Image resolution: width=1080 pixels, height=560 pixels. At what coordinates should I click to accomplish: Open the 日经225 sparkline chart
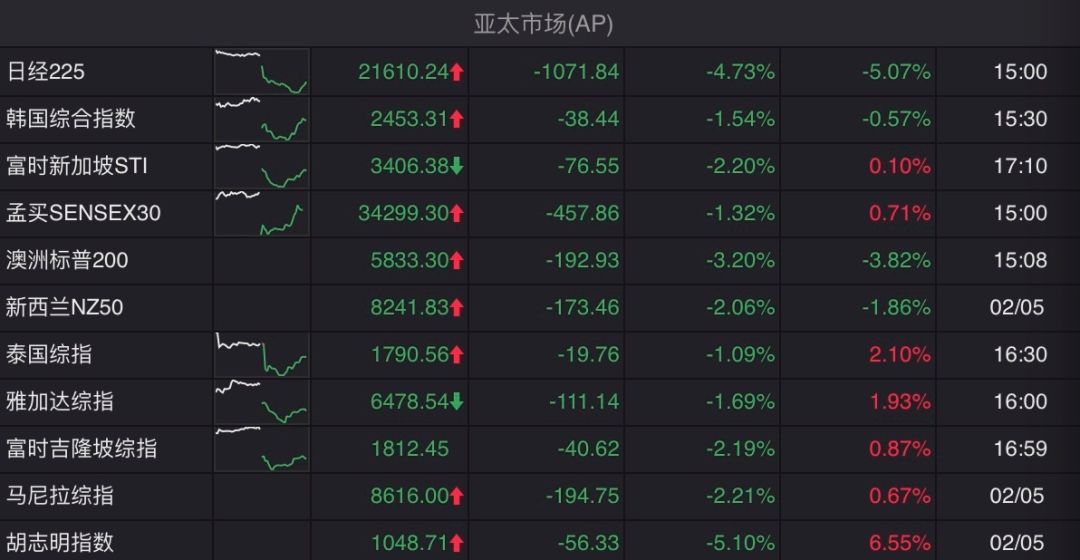[x=262, y=72]
